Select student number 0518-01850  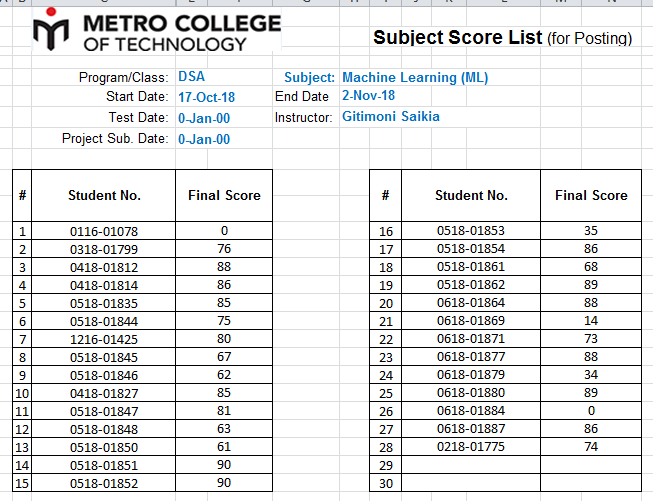104,447
